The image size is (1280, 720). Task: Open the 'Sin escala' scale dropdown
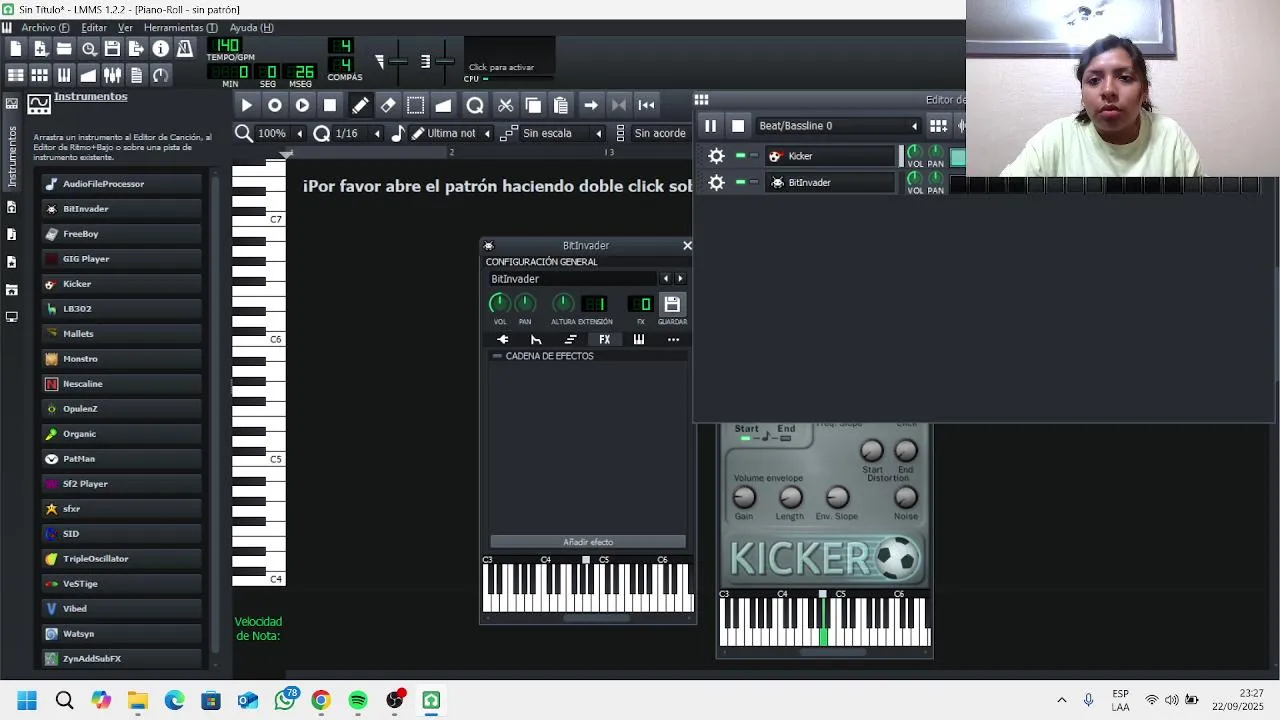pos(562,133)
